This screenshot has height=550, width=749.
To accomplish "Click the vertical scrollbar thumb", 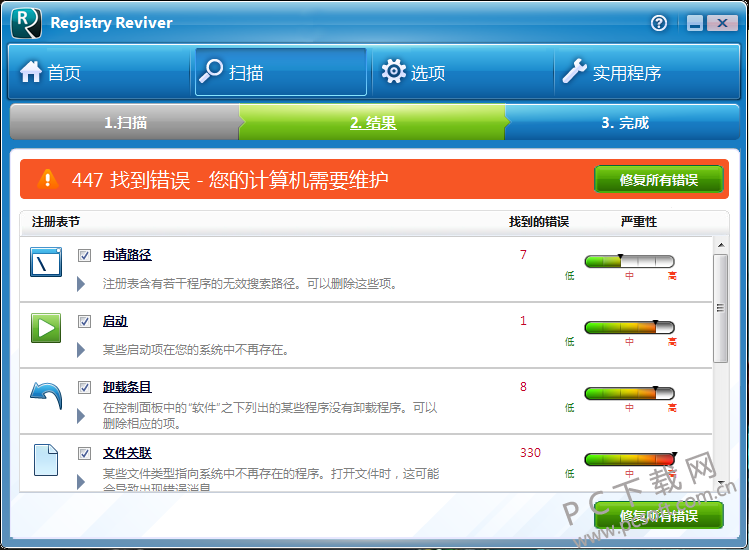I will [721, 308].
